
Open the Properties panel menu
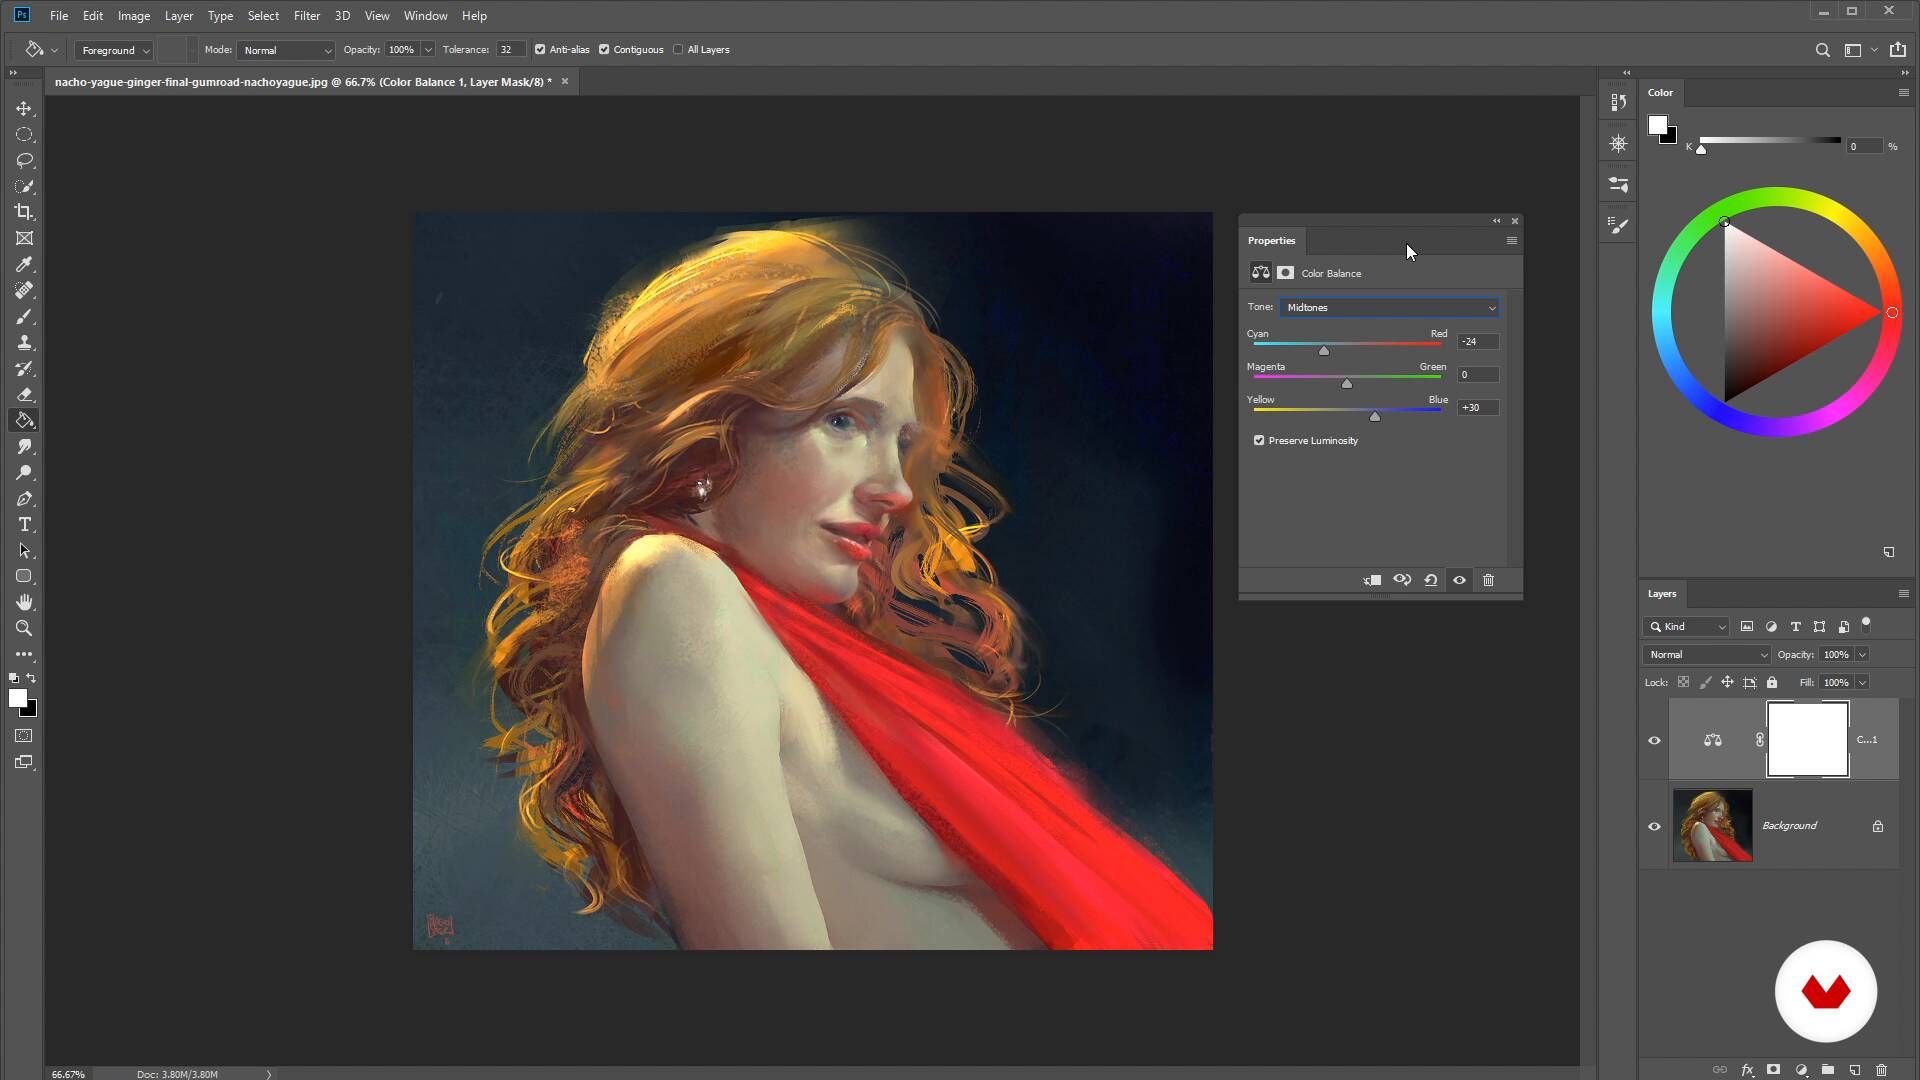tap(1511, 240)
